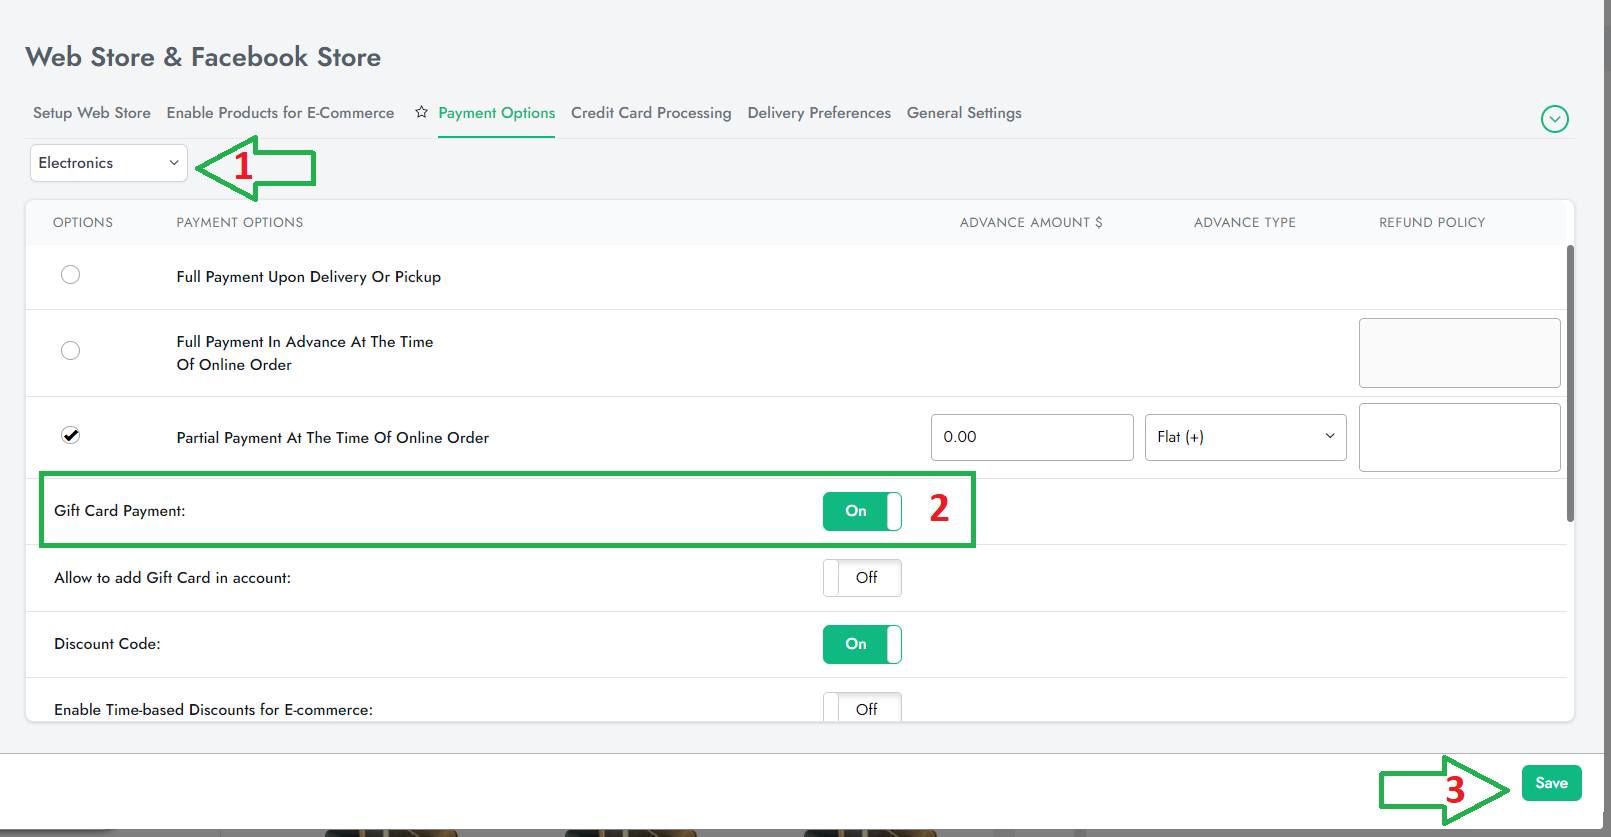Disable the Discount Code toggle
This screenshot has height=837, width=1611.
(861, 644)
